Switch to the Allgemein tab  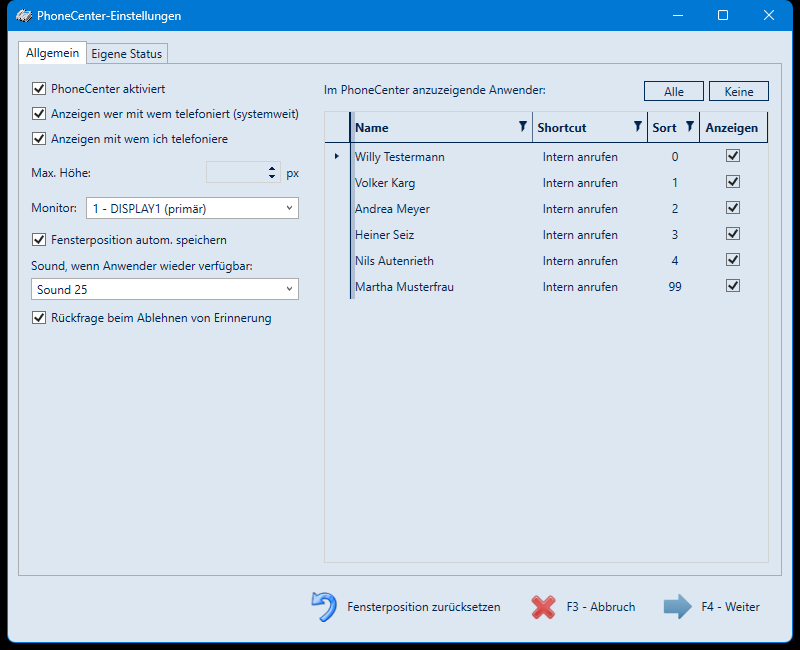coord(53,53)
